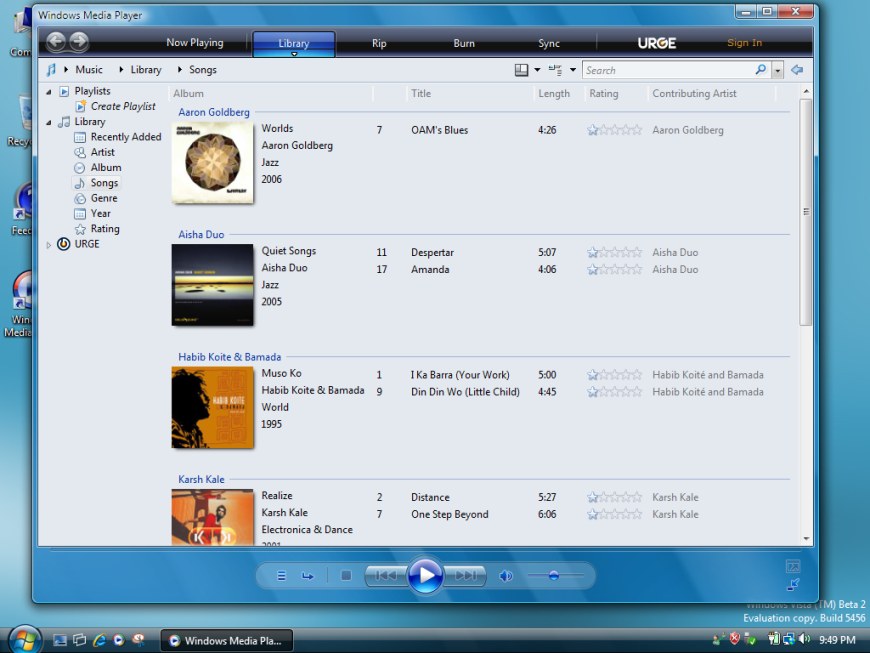Click in the Search field
Viewport: 870px width, 653px height.
pos(667,70)
